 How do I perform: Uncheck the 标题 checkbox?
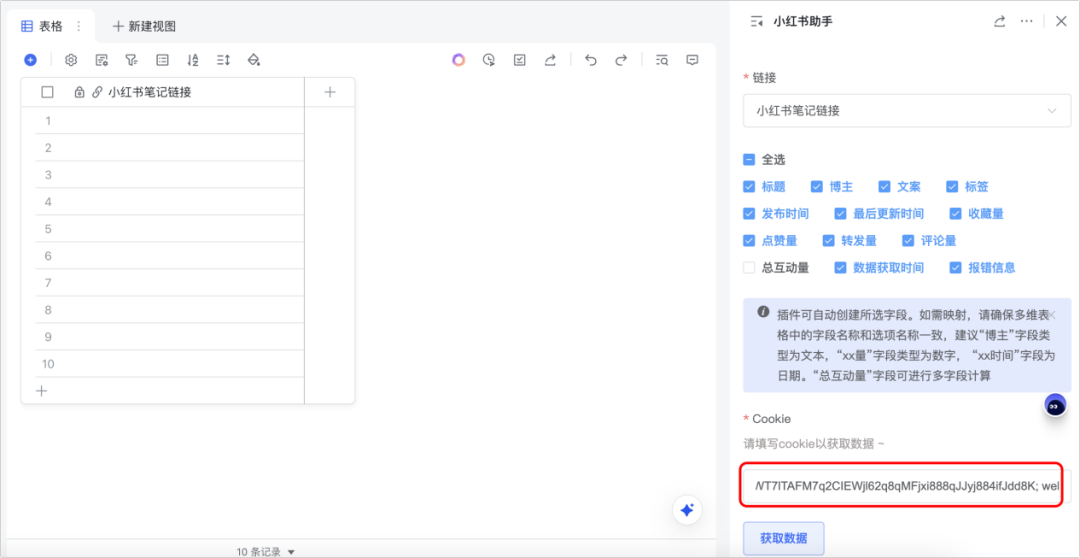tap(749, 187)
